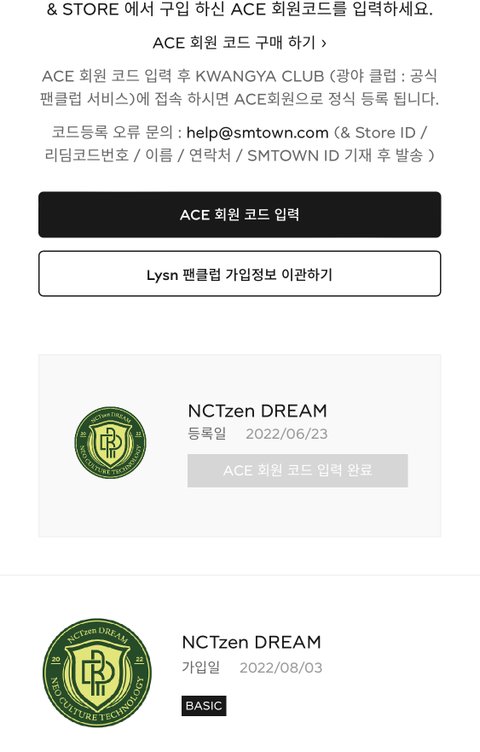Viewport: 480px width, 752px height.
Task: Click the help@smtown.com email address
Action: [258, 132]
